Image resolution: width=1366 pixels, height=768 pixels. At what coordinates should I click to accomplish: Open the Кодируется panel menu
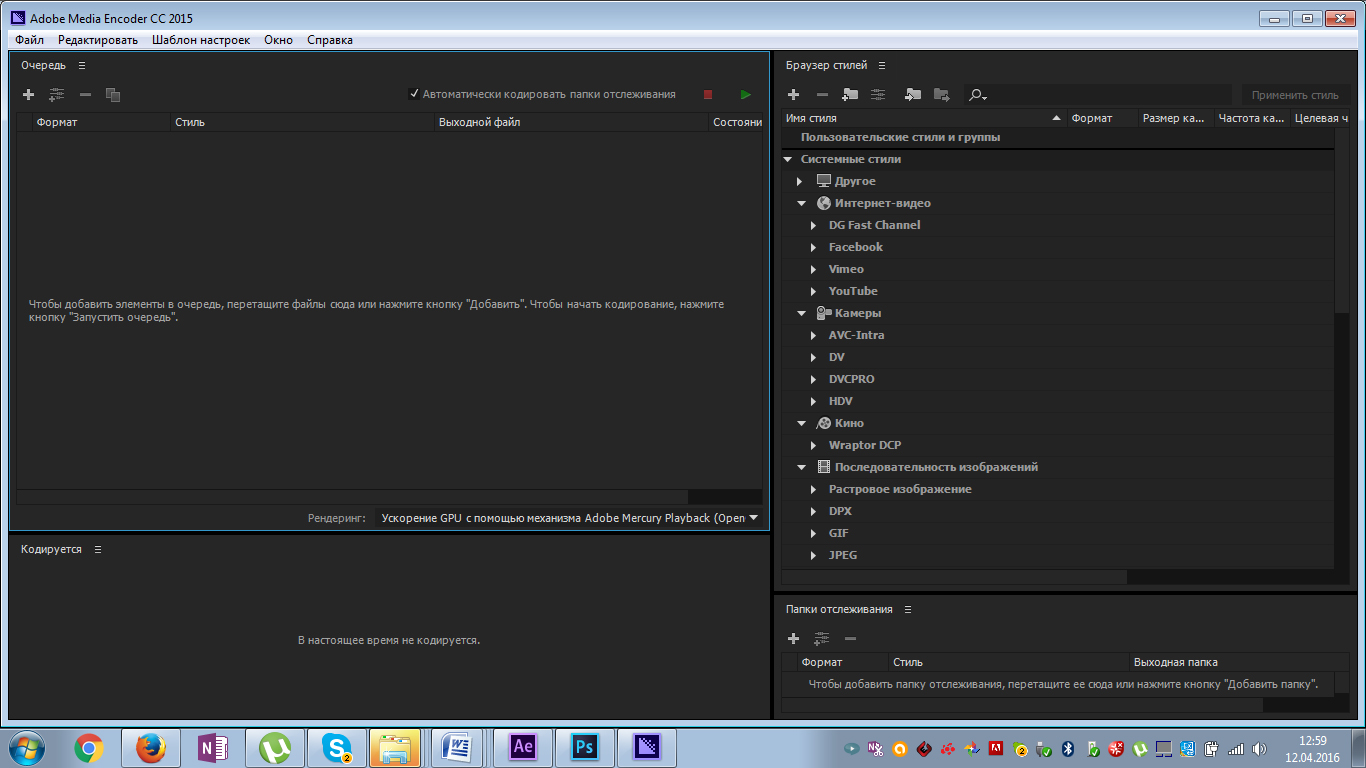97,549
